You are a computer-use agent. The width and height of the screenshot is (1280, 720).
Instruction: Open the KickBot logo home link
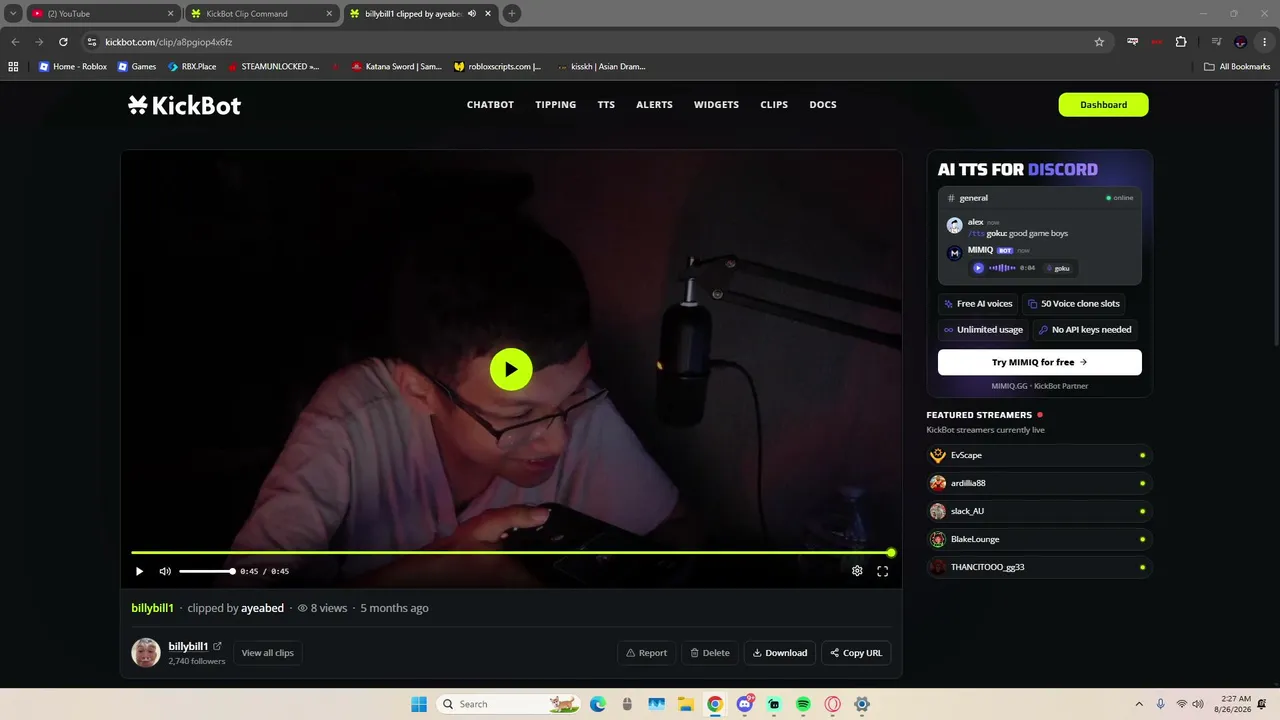(185, 105)
